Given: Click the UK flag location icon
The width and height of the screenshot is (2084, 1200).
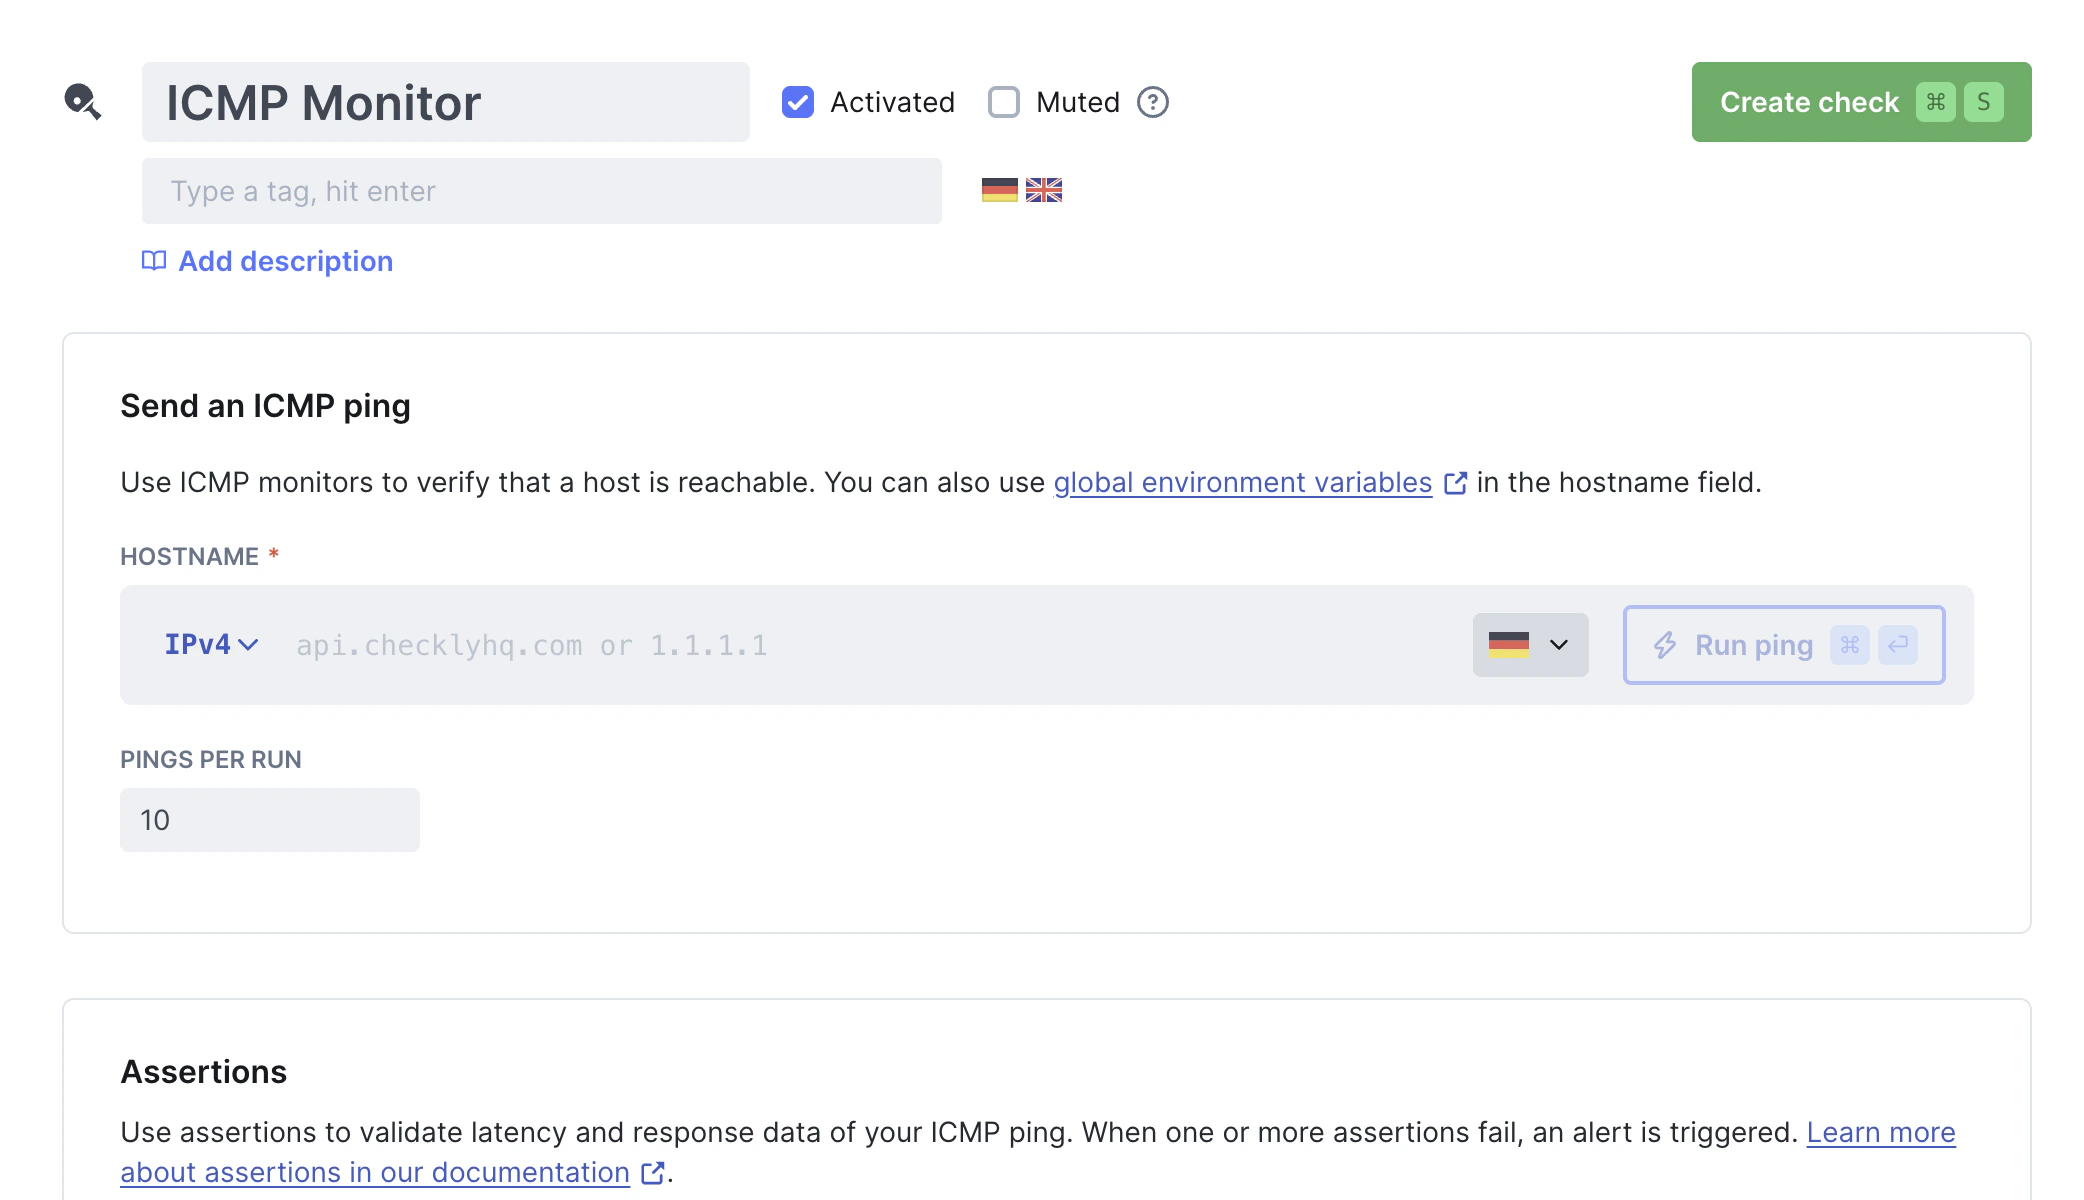Looking at the screenshot, I should (1043, 190).
